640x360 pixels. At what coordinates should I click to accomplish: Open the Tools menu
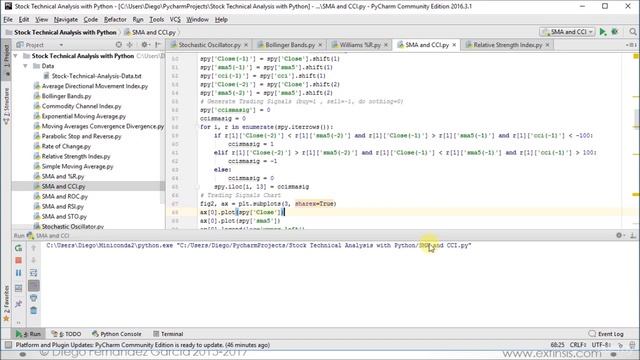click(157, 20)
